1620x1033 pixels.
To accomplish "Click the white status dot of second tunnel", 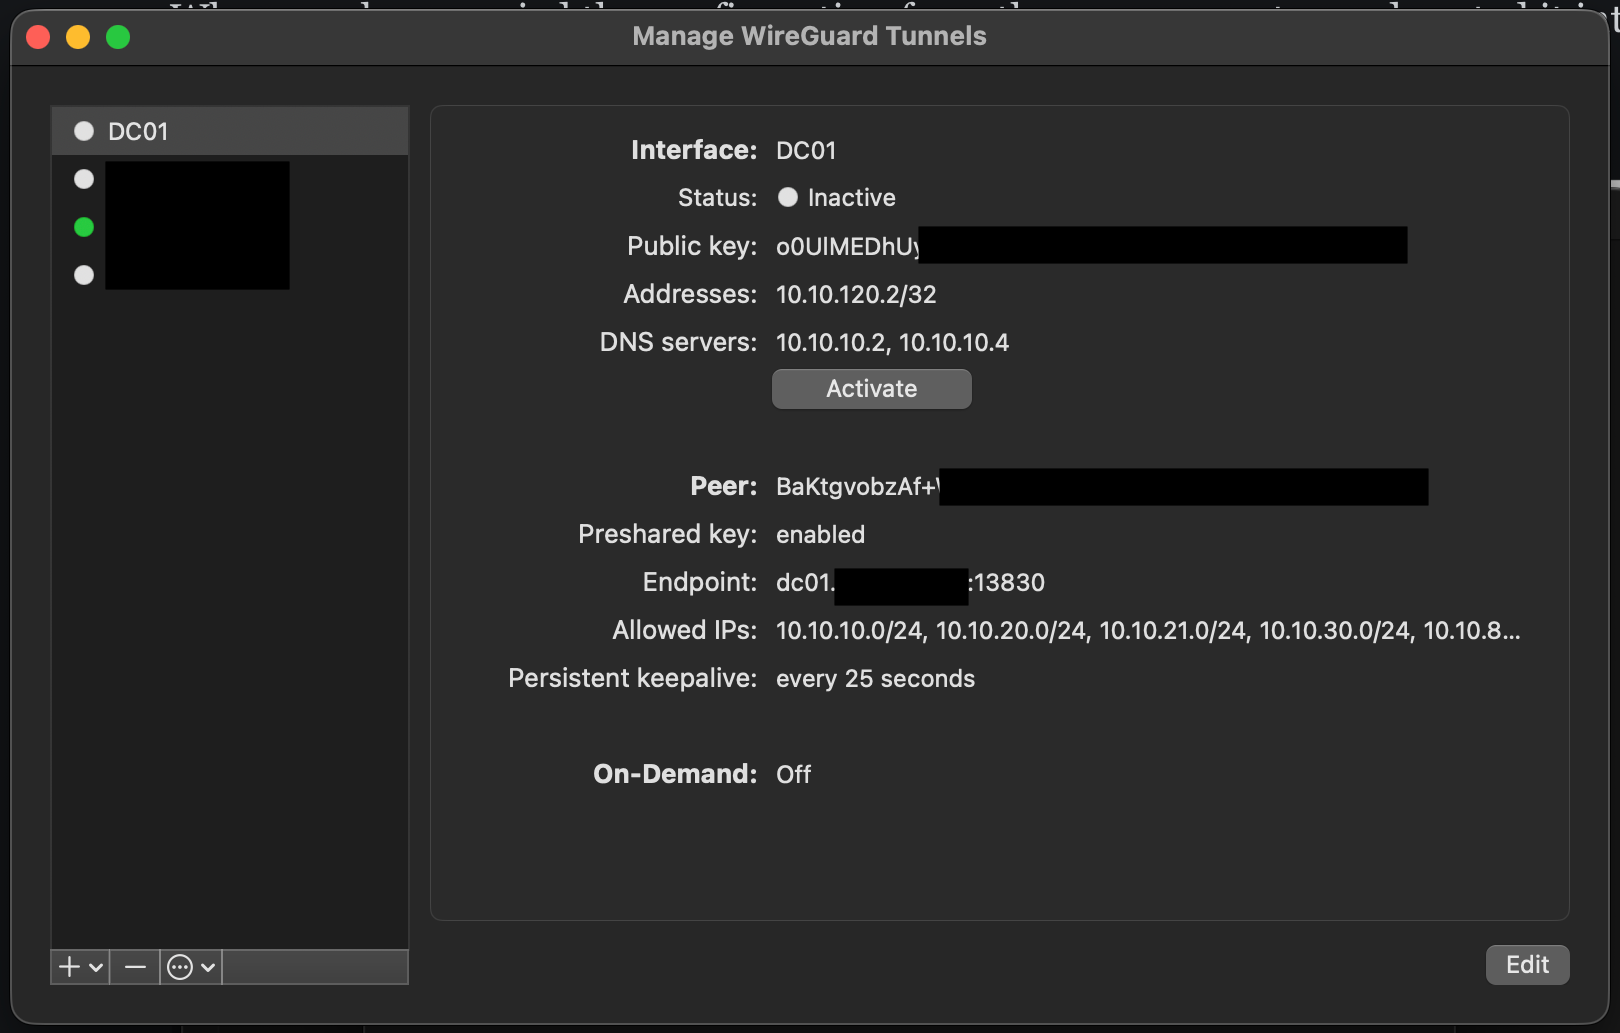I will [84, 179].
